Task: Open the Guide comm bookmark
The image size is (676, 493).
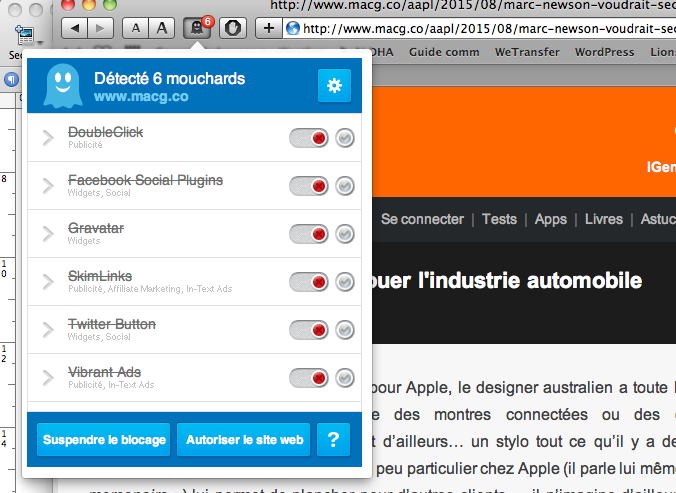Action: [444, 52]
